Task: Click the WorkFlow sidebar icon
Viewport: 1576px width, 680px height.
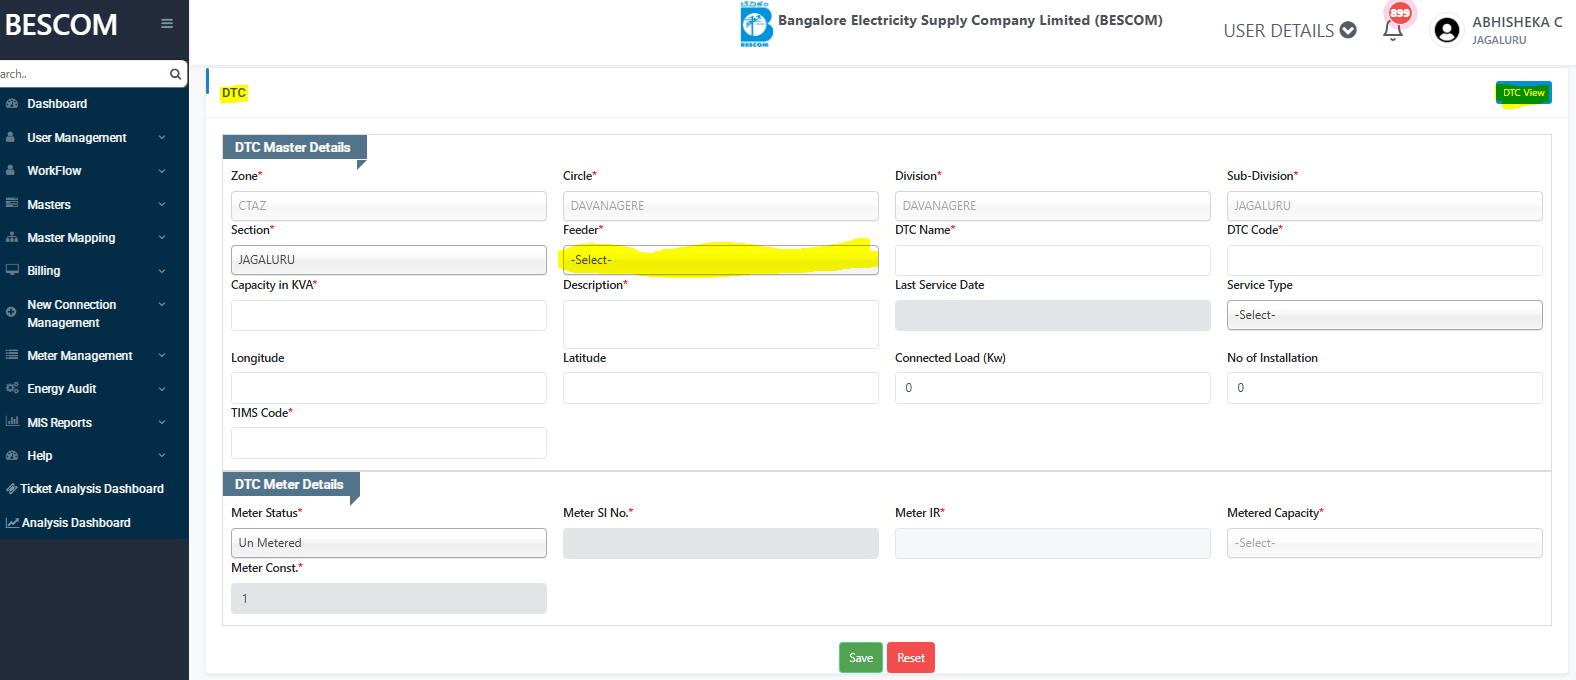Action: click(x=11, y=170)
